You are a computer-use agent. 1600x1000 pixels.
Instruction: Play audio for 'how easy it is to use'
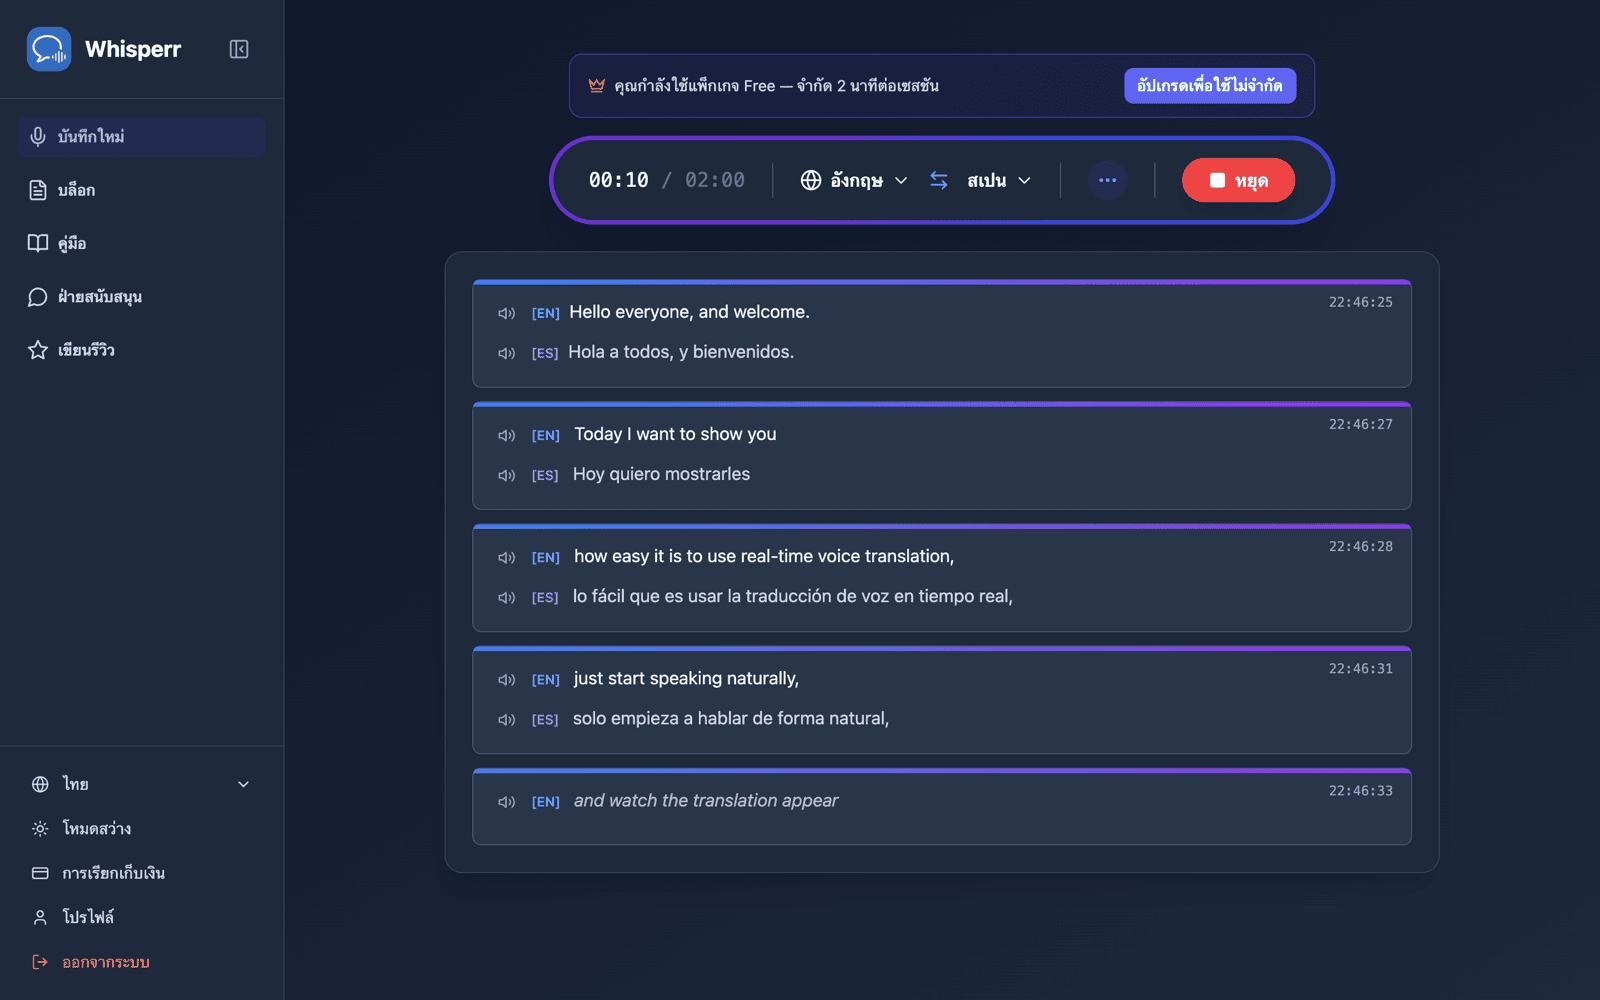point(507,557)
